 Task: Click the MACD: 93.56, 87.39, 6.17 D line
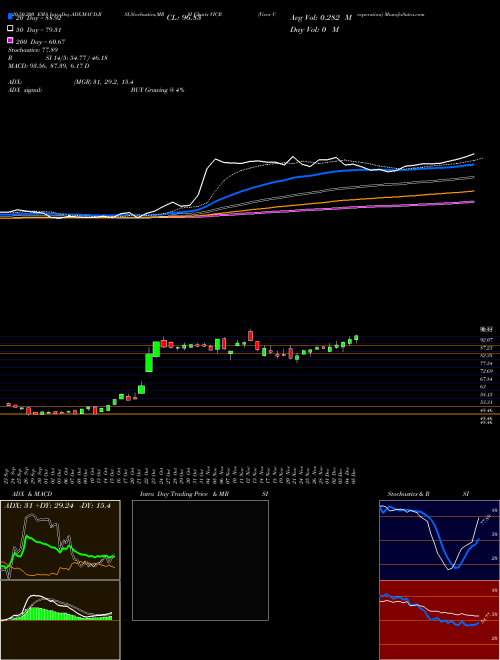[48, 66]
